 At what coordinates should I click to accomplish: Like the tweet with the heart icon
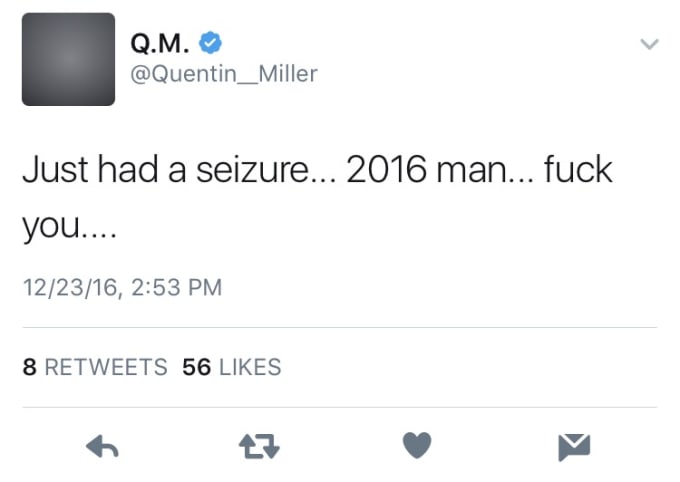pyautogui.click(x=417, y=445)
